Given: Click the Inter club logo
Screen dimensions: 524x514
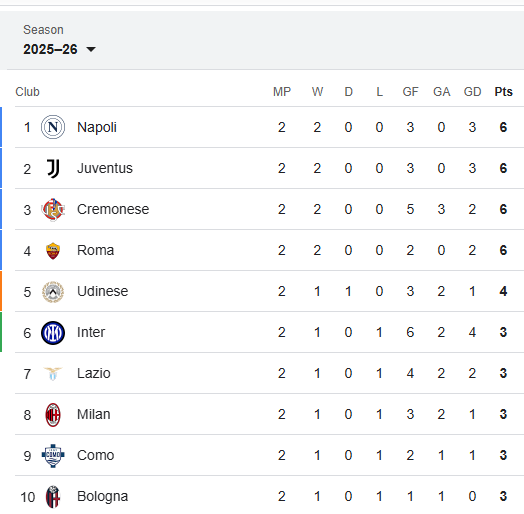Looking at the screenshot, I should pyautogui.click(x=53, y=333).
